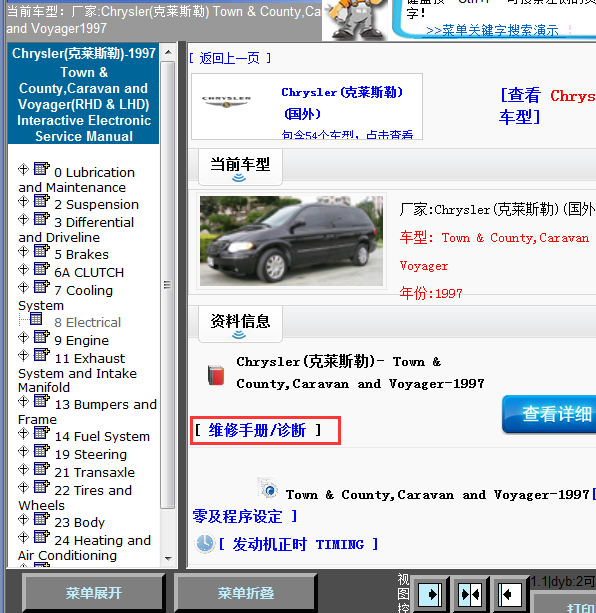Expand the 7 Cooling System node

coord(23,287)
